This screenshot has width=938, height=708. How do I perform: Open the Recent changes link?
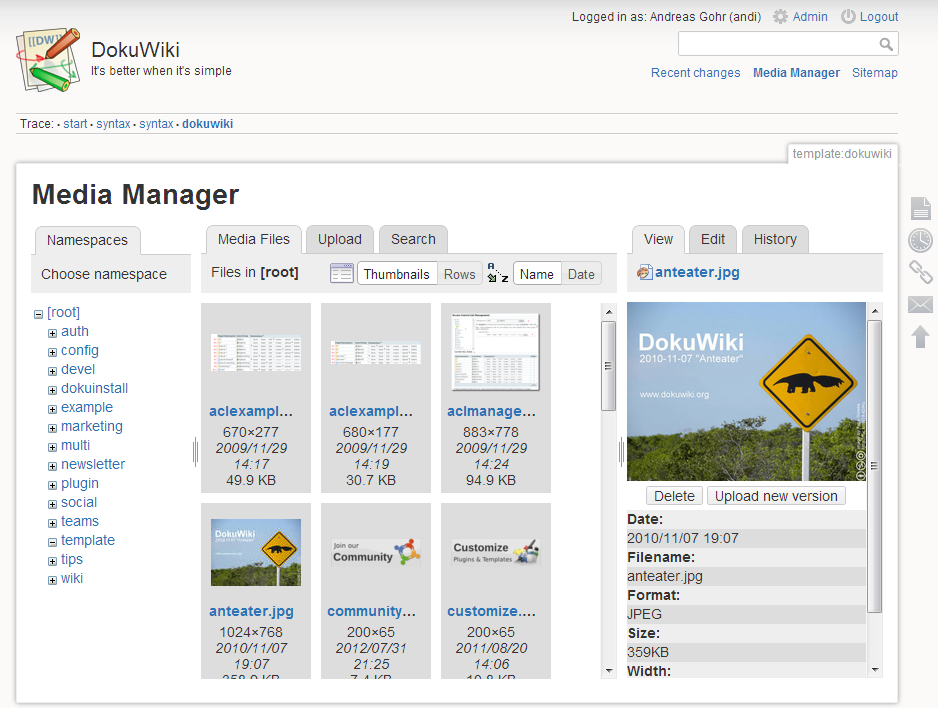click(x=695, y=73)
